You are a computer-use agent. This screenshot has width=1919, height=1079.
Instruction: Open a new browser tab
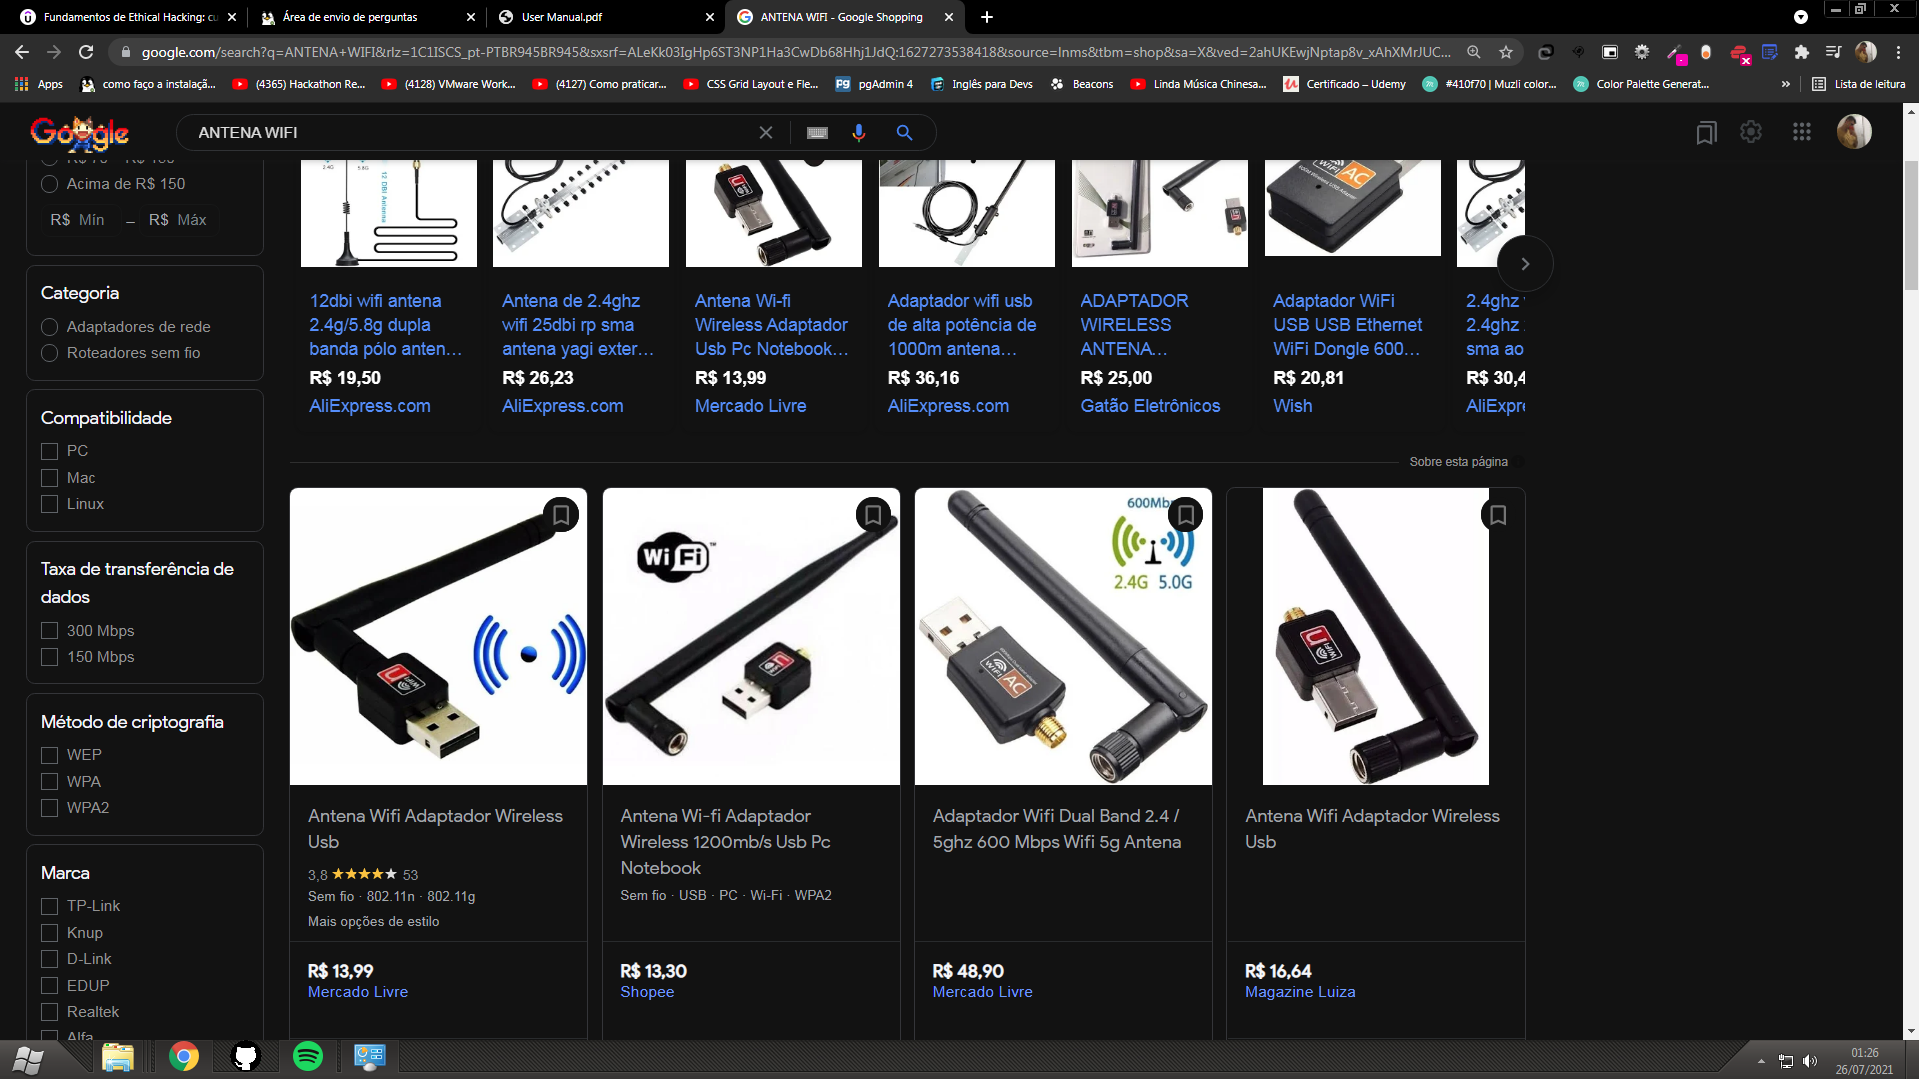(x=987, y=17)
